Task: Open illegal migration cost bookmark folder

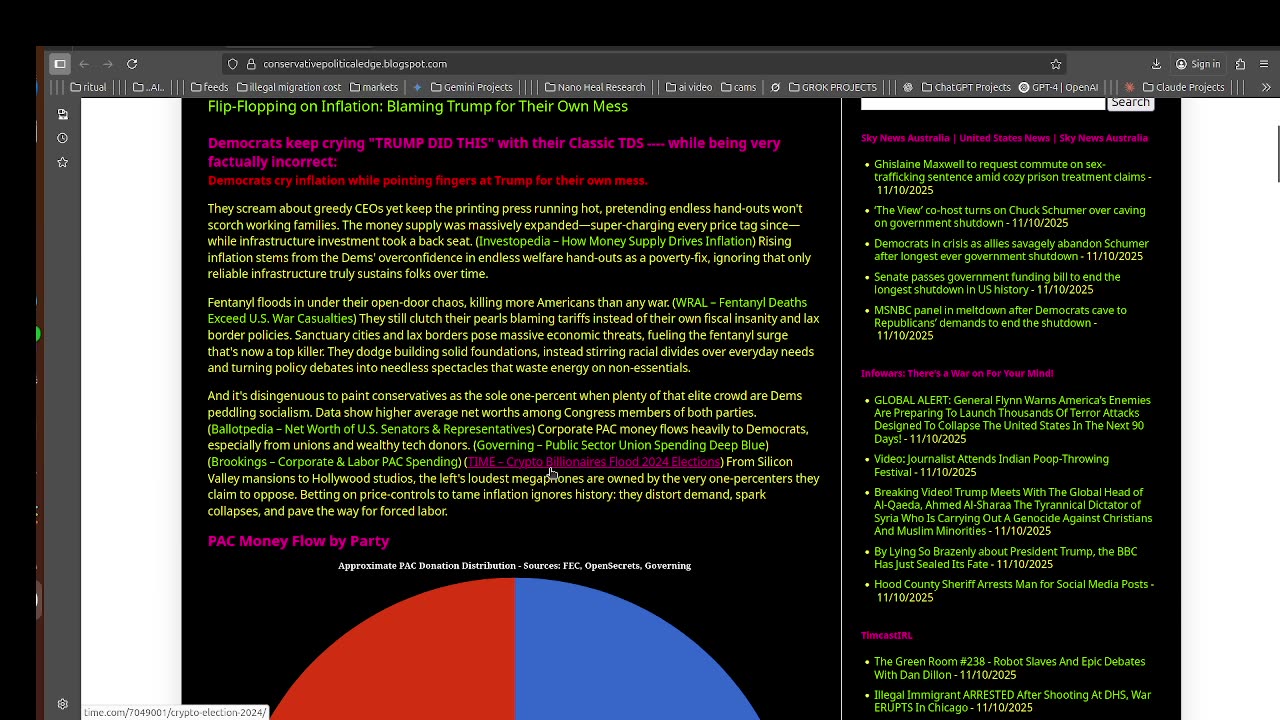Action: click(289, 87)
